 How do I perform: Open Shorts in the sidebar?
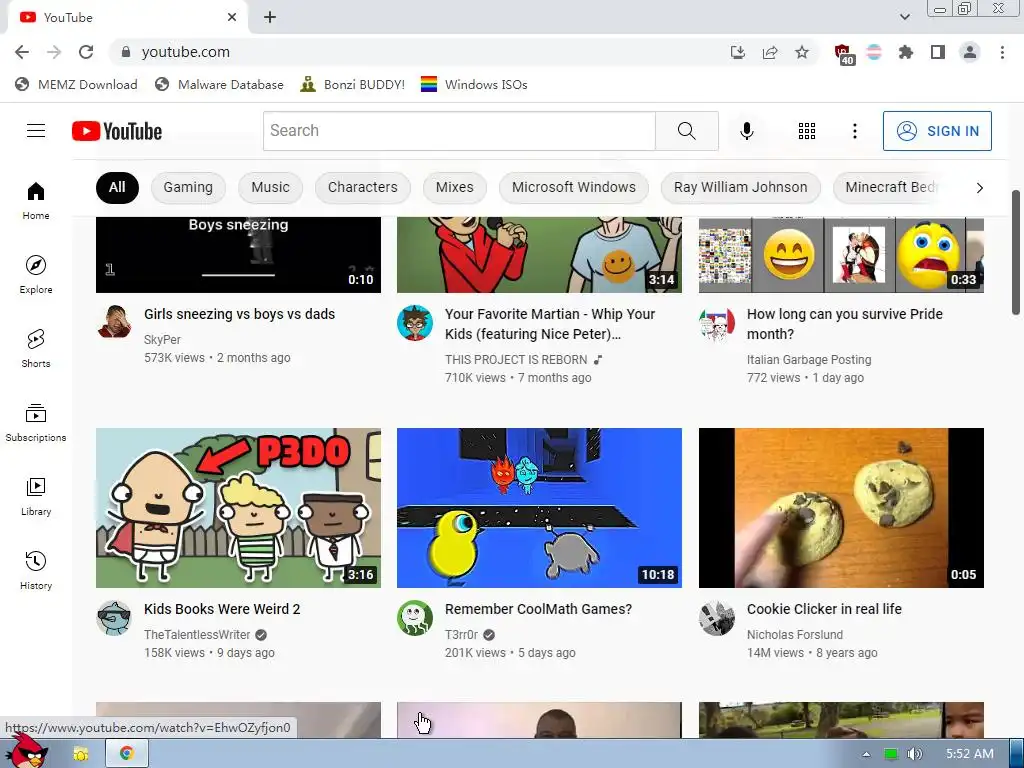point(36,348)
